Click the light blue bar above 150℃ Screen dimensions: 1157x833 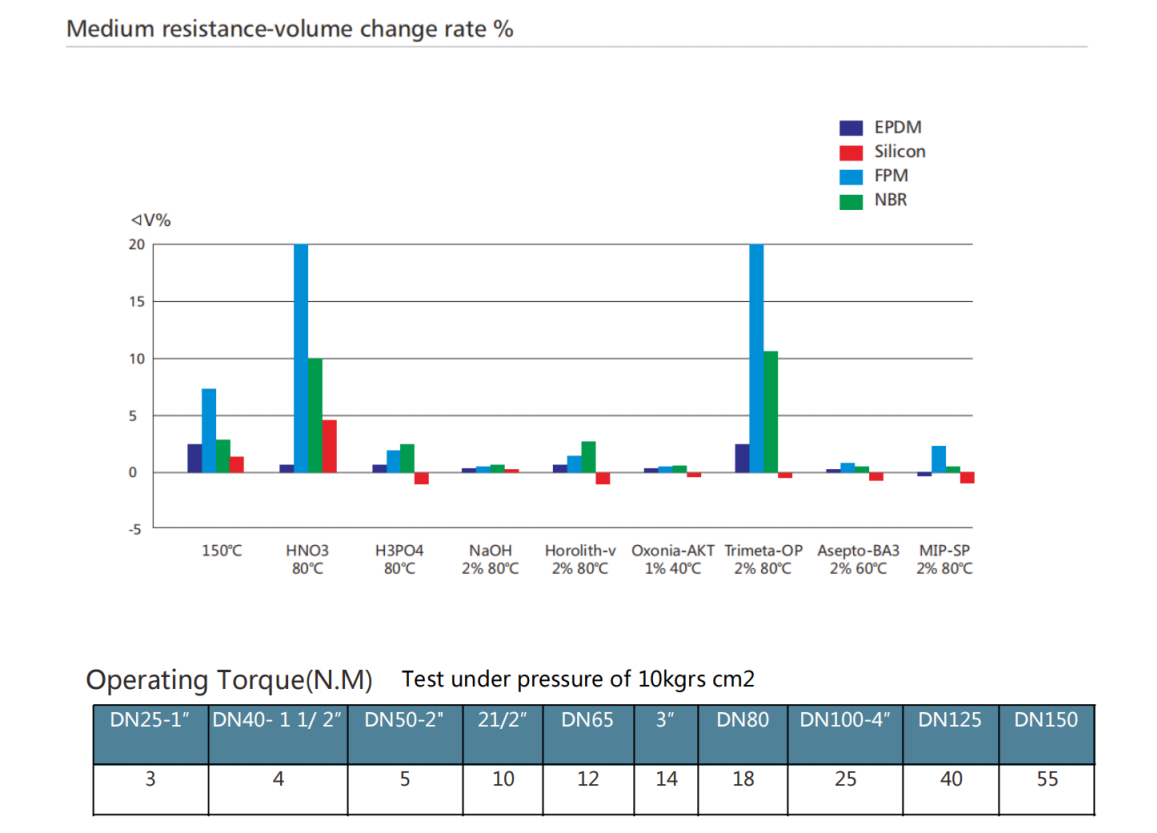point(209,430)
